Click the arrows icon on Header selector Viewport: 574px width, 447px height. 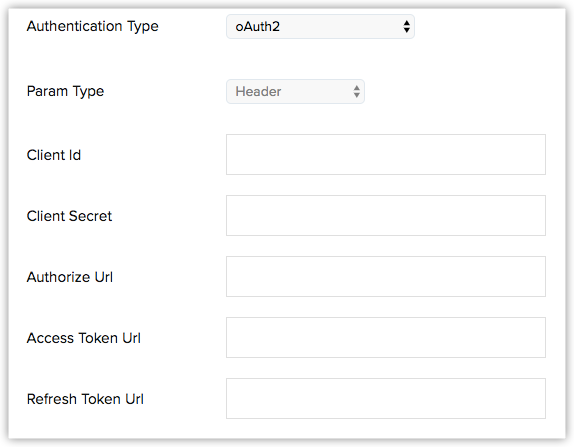click(x=357, y=92)
